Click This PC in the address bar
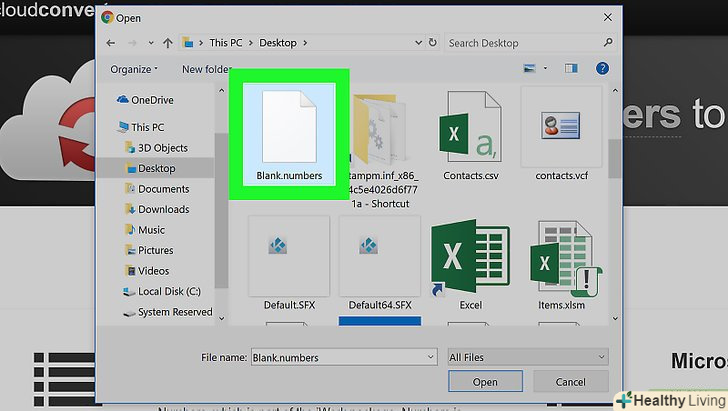This screenshot has height=411, width=728. 226,43
